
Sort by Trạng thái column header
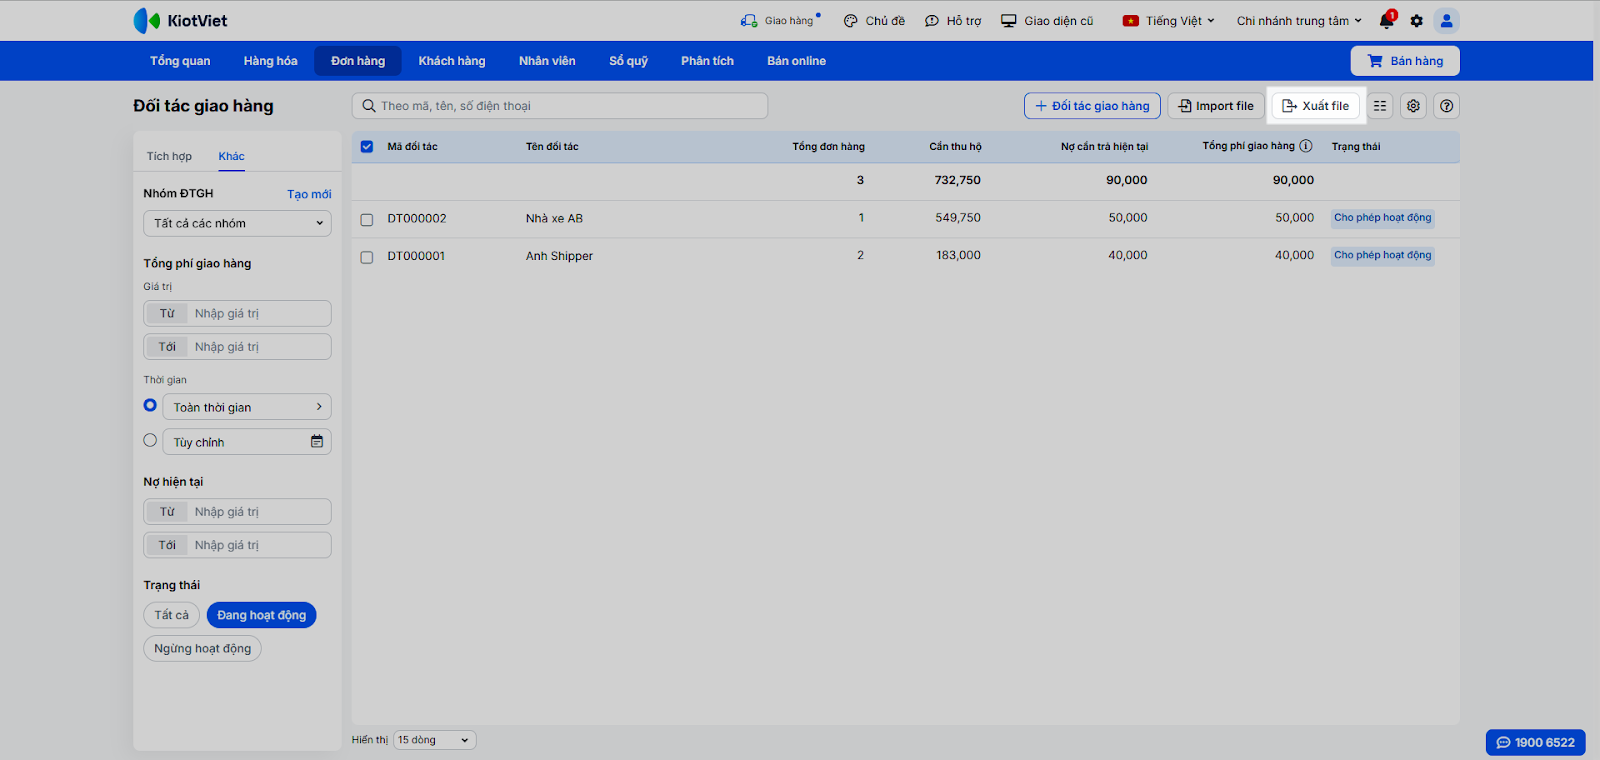1356,147
